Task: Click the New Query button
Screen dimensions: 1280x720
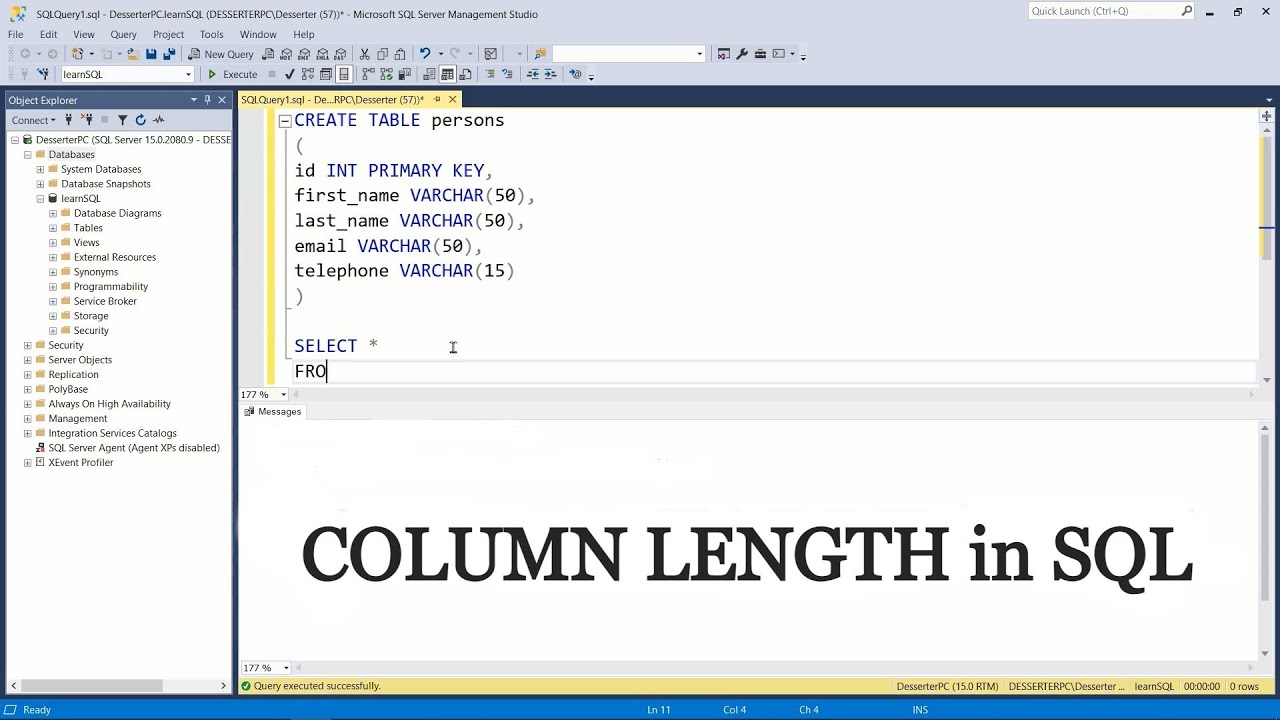Action: click(221, 54)
